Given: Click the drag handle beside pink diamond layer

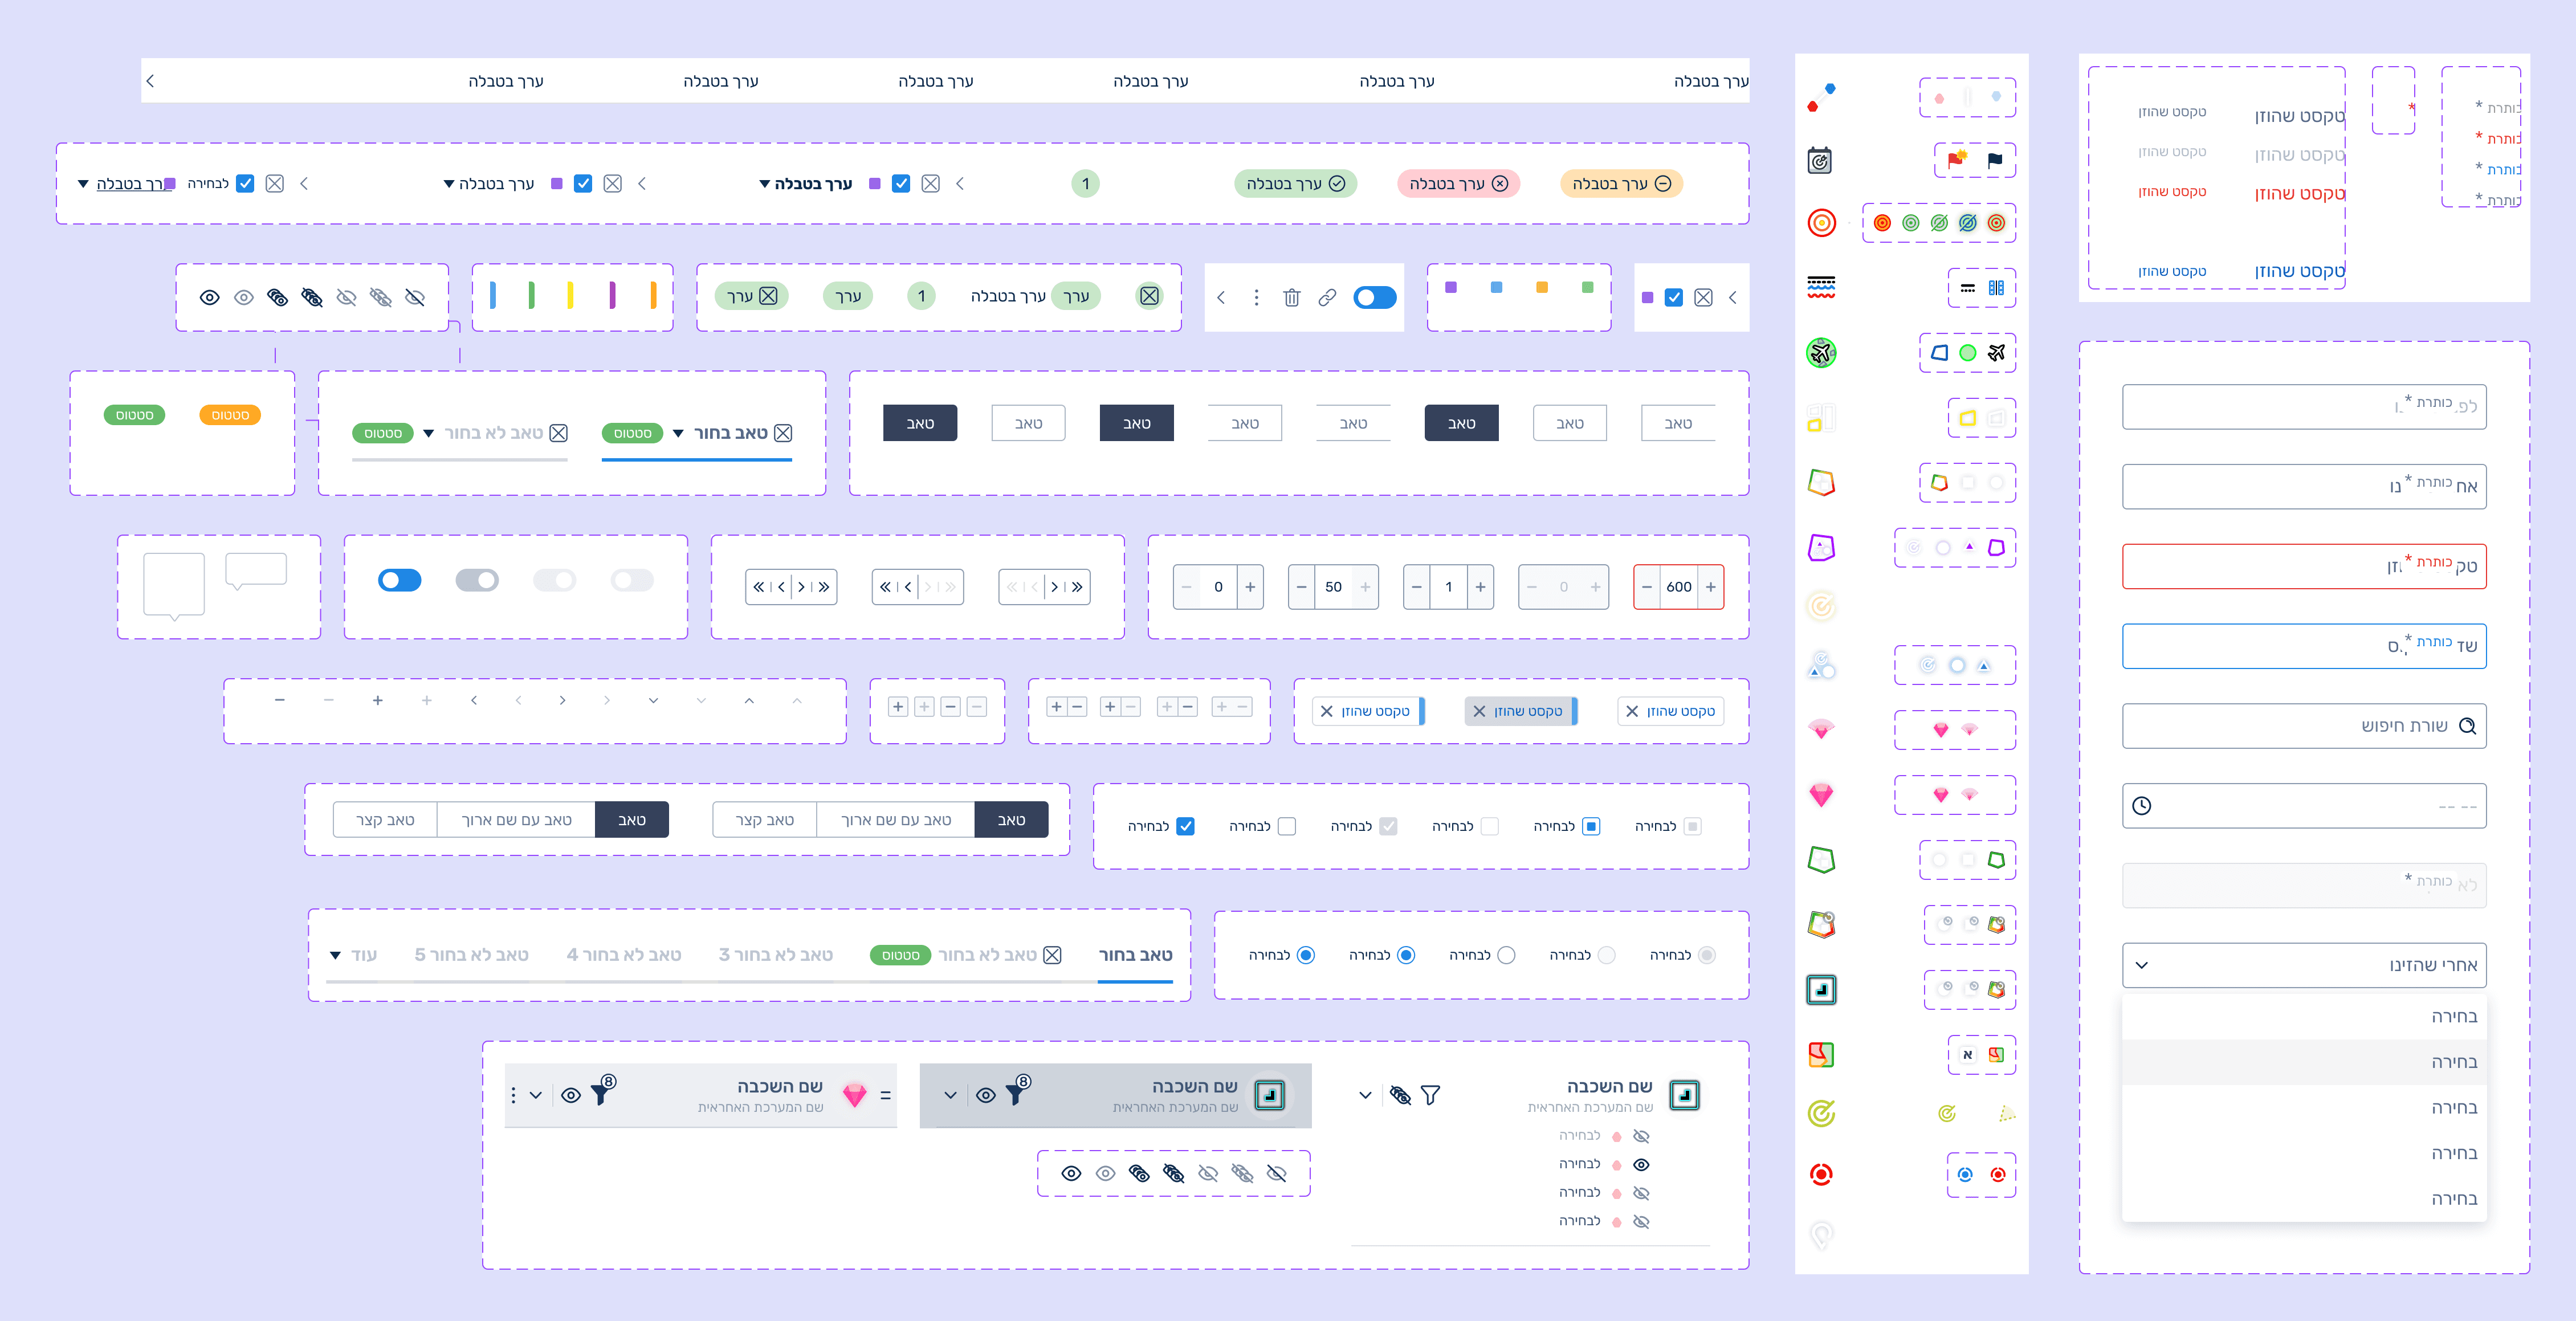Looking at the screenshot, I should pos(885,1095).
